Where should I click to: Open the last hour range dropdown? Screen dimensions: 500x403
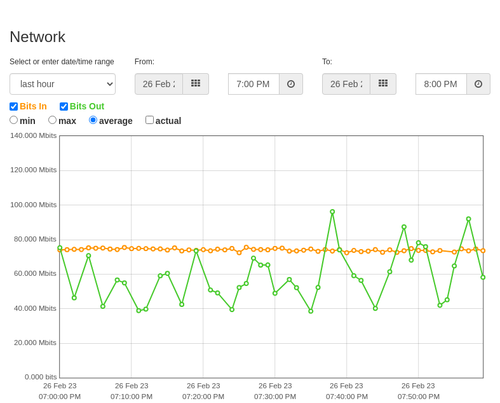[x=63, y=84]
